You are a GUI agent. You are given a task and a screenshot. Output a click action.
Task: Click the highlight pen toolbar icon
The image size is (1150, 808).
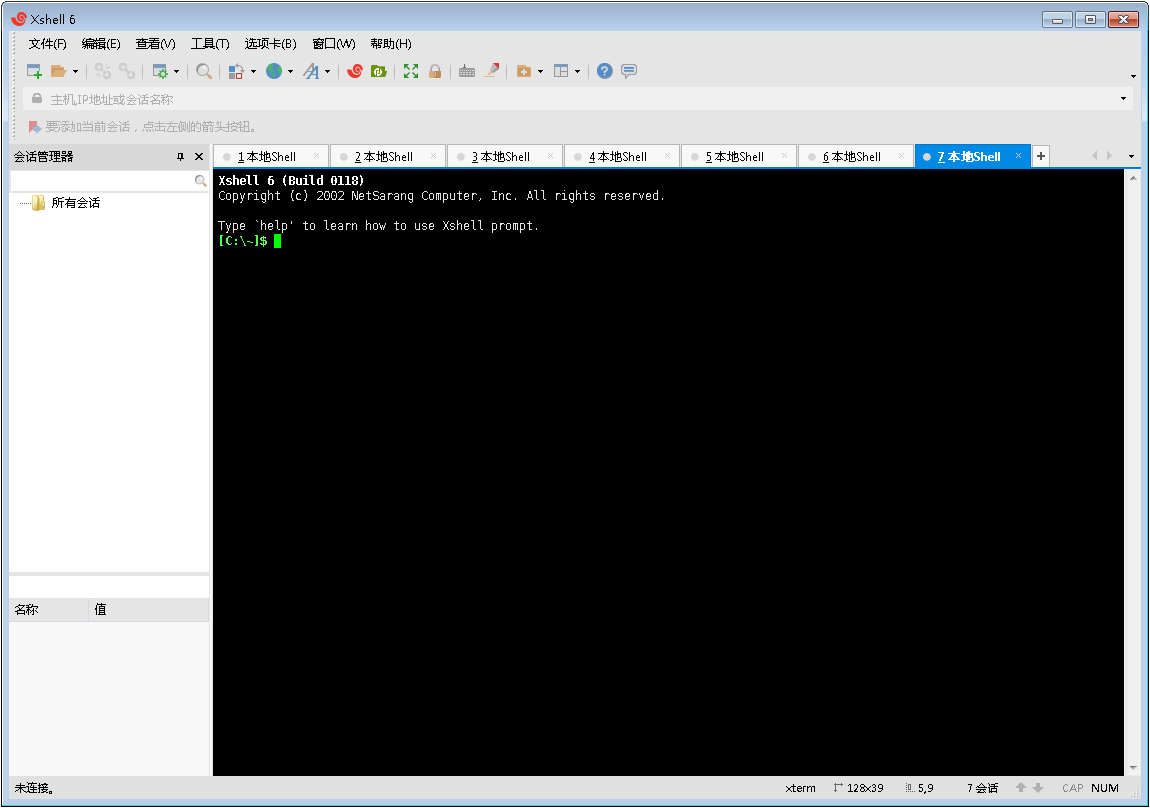(x=491, y=70)
